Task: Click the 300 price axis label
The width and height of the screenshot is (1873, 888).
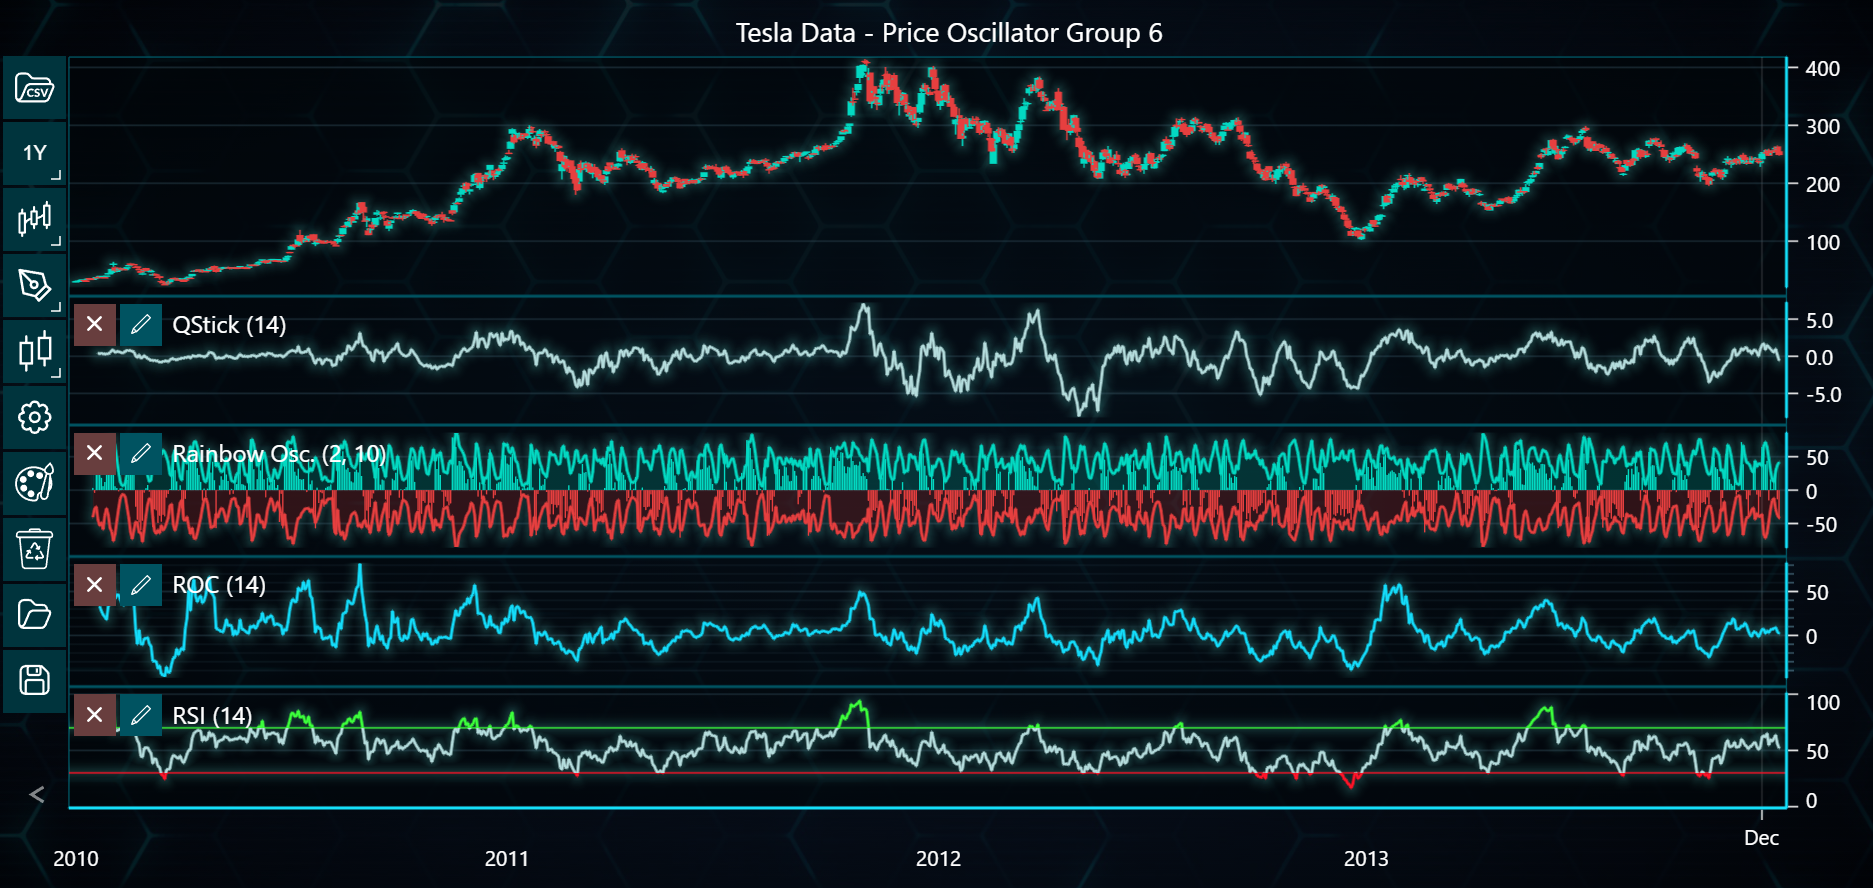Action: [1823, 127]
